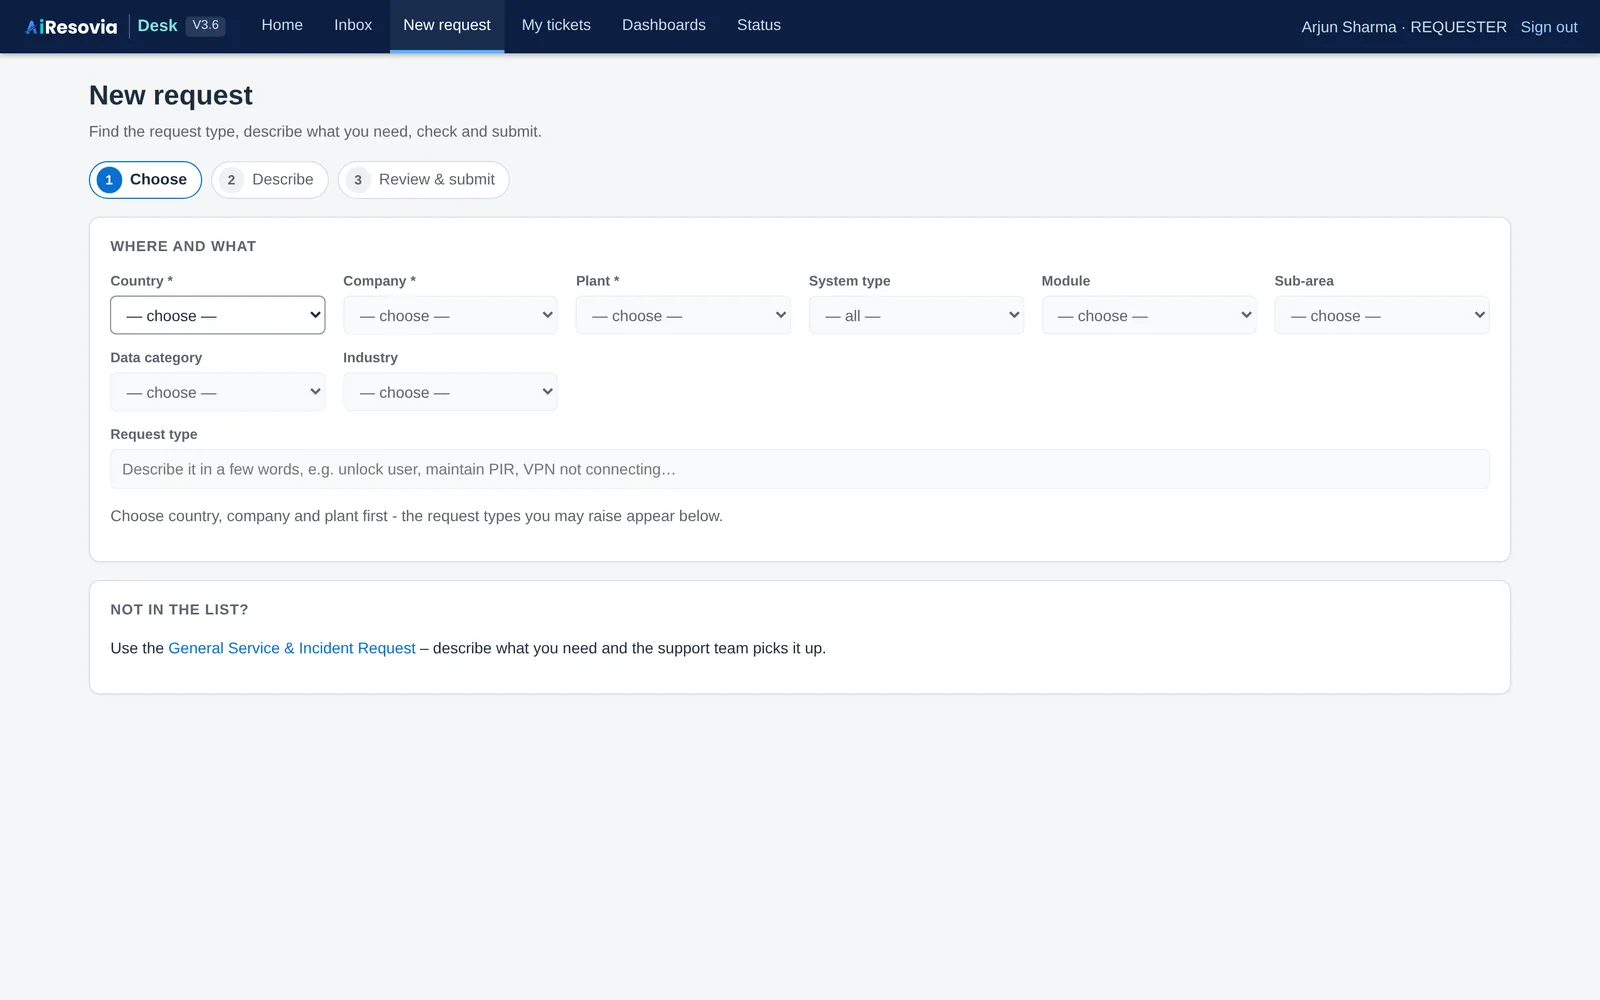The image size is (1600, 1000).
Task: View the Status page
Action: click(759, 25)
